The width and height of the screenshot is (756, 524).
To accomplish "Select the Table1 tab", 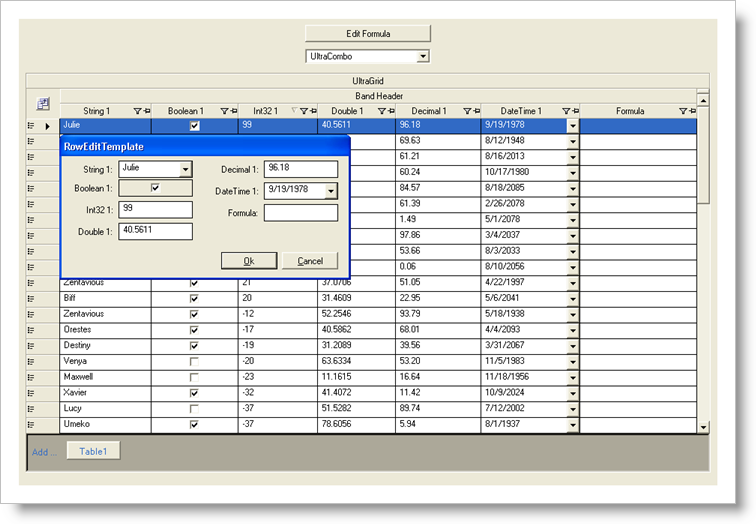I will point(93,451).
